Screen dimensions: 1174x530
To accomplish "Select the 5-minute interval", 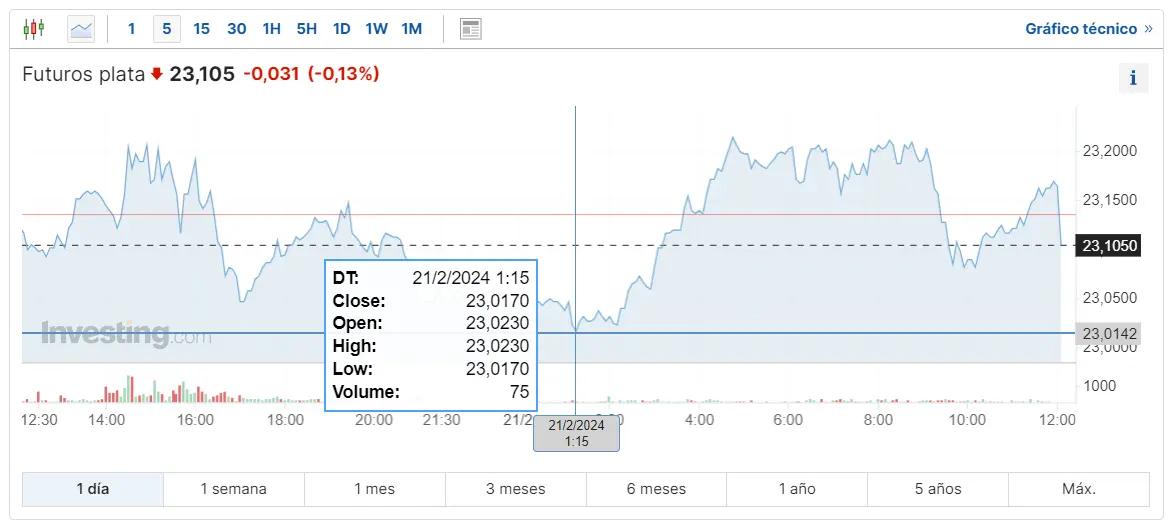I will click(x=166, y=29).
